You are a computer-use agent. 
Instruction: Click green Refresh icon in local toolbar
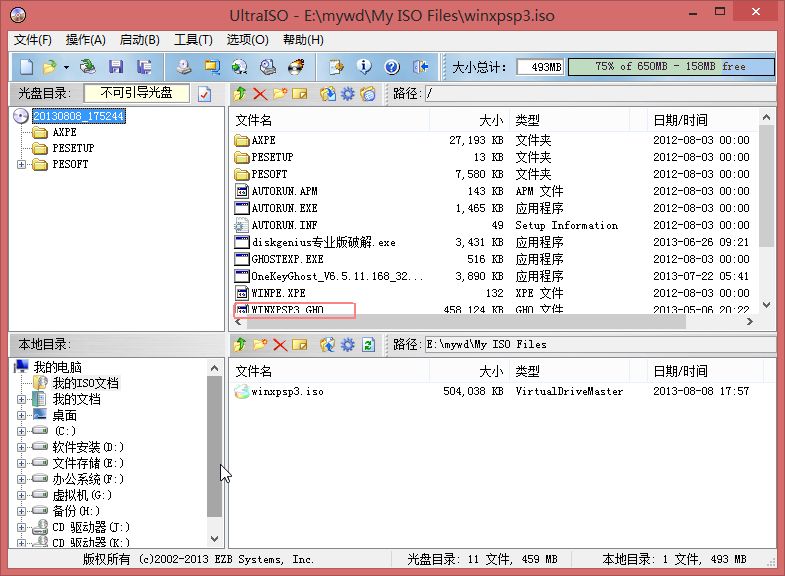pos(368,344)
